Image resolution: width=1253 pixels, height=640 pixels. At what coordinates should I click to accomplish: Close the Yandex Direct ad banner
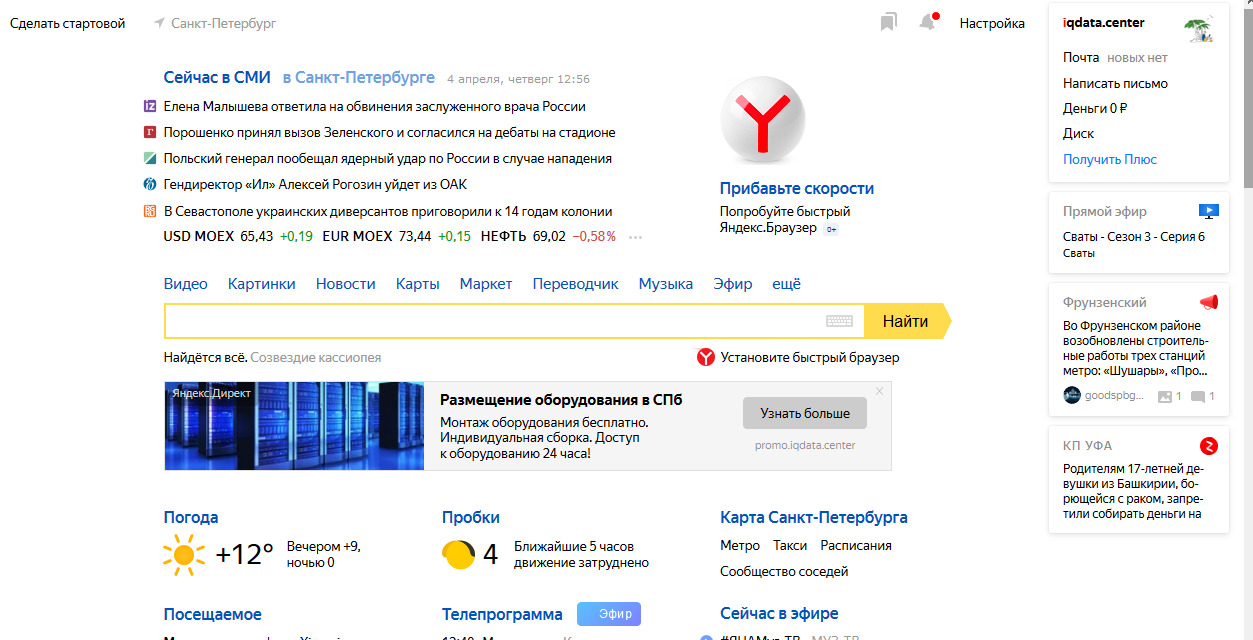pyautogui.click(x=879, y=391)
